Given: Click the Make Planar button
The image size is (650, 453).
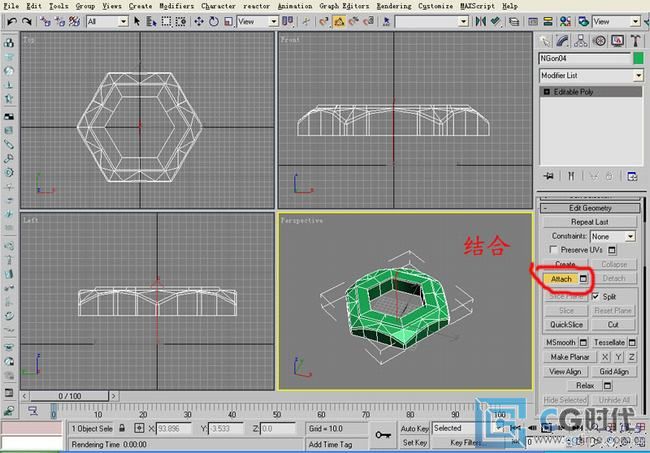Looking at the screenshot, I should pyautogui.click(x=570, y=357).
